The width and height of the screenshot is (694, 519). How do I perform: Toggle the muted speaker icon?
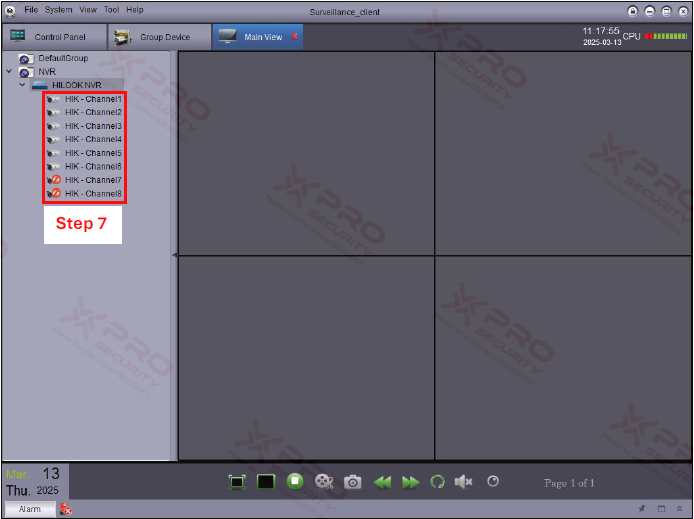[463, 481]
